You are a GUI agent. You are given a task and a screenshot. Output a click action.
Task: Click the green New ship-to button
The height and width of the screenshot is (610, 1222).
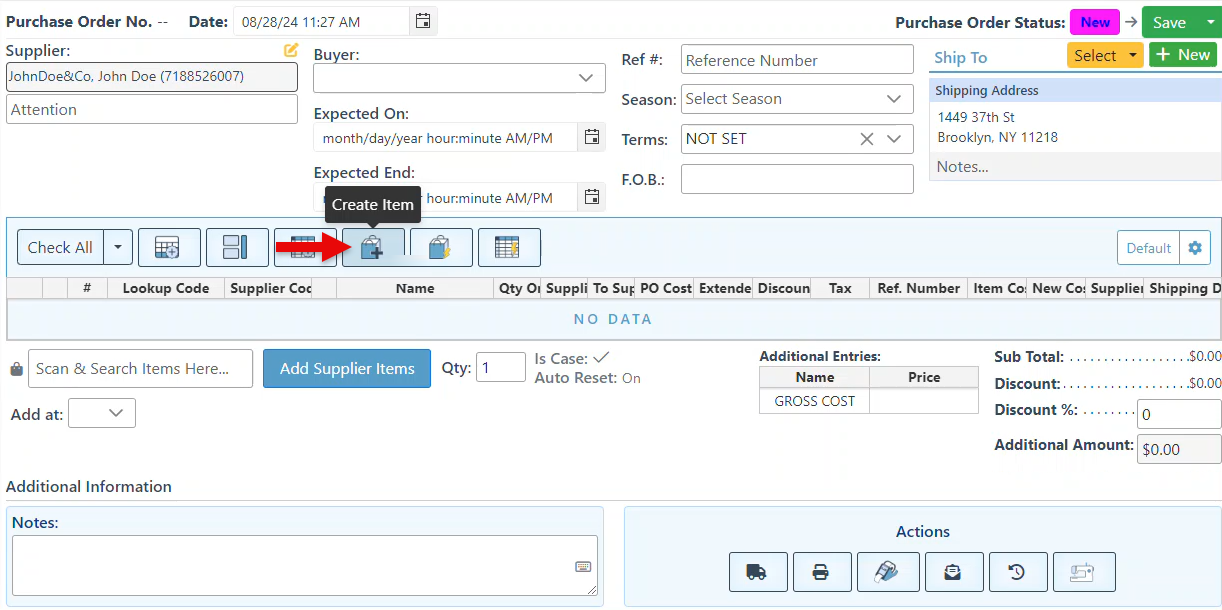[x=1182, y=55]
